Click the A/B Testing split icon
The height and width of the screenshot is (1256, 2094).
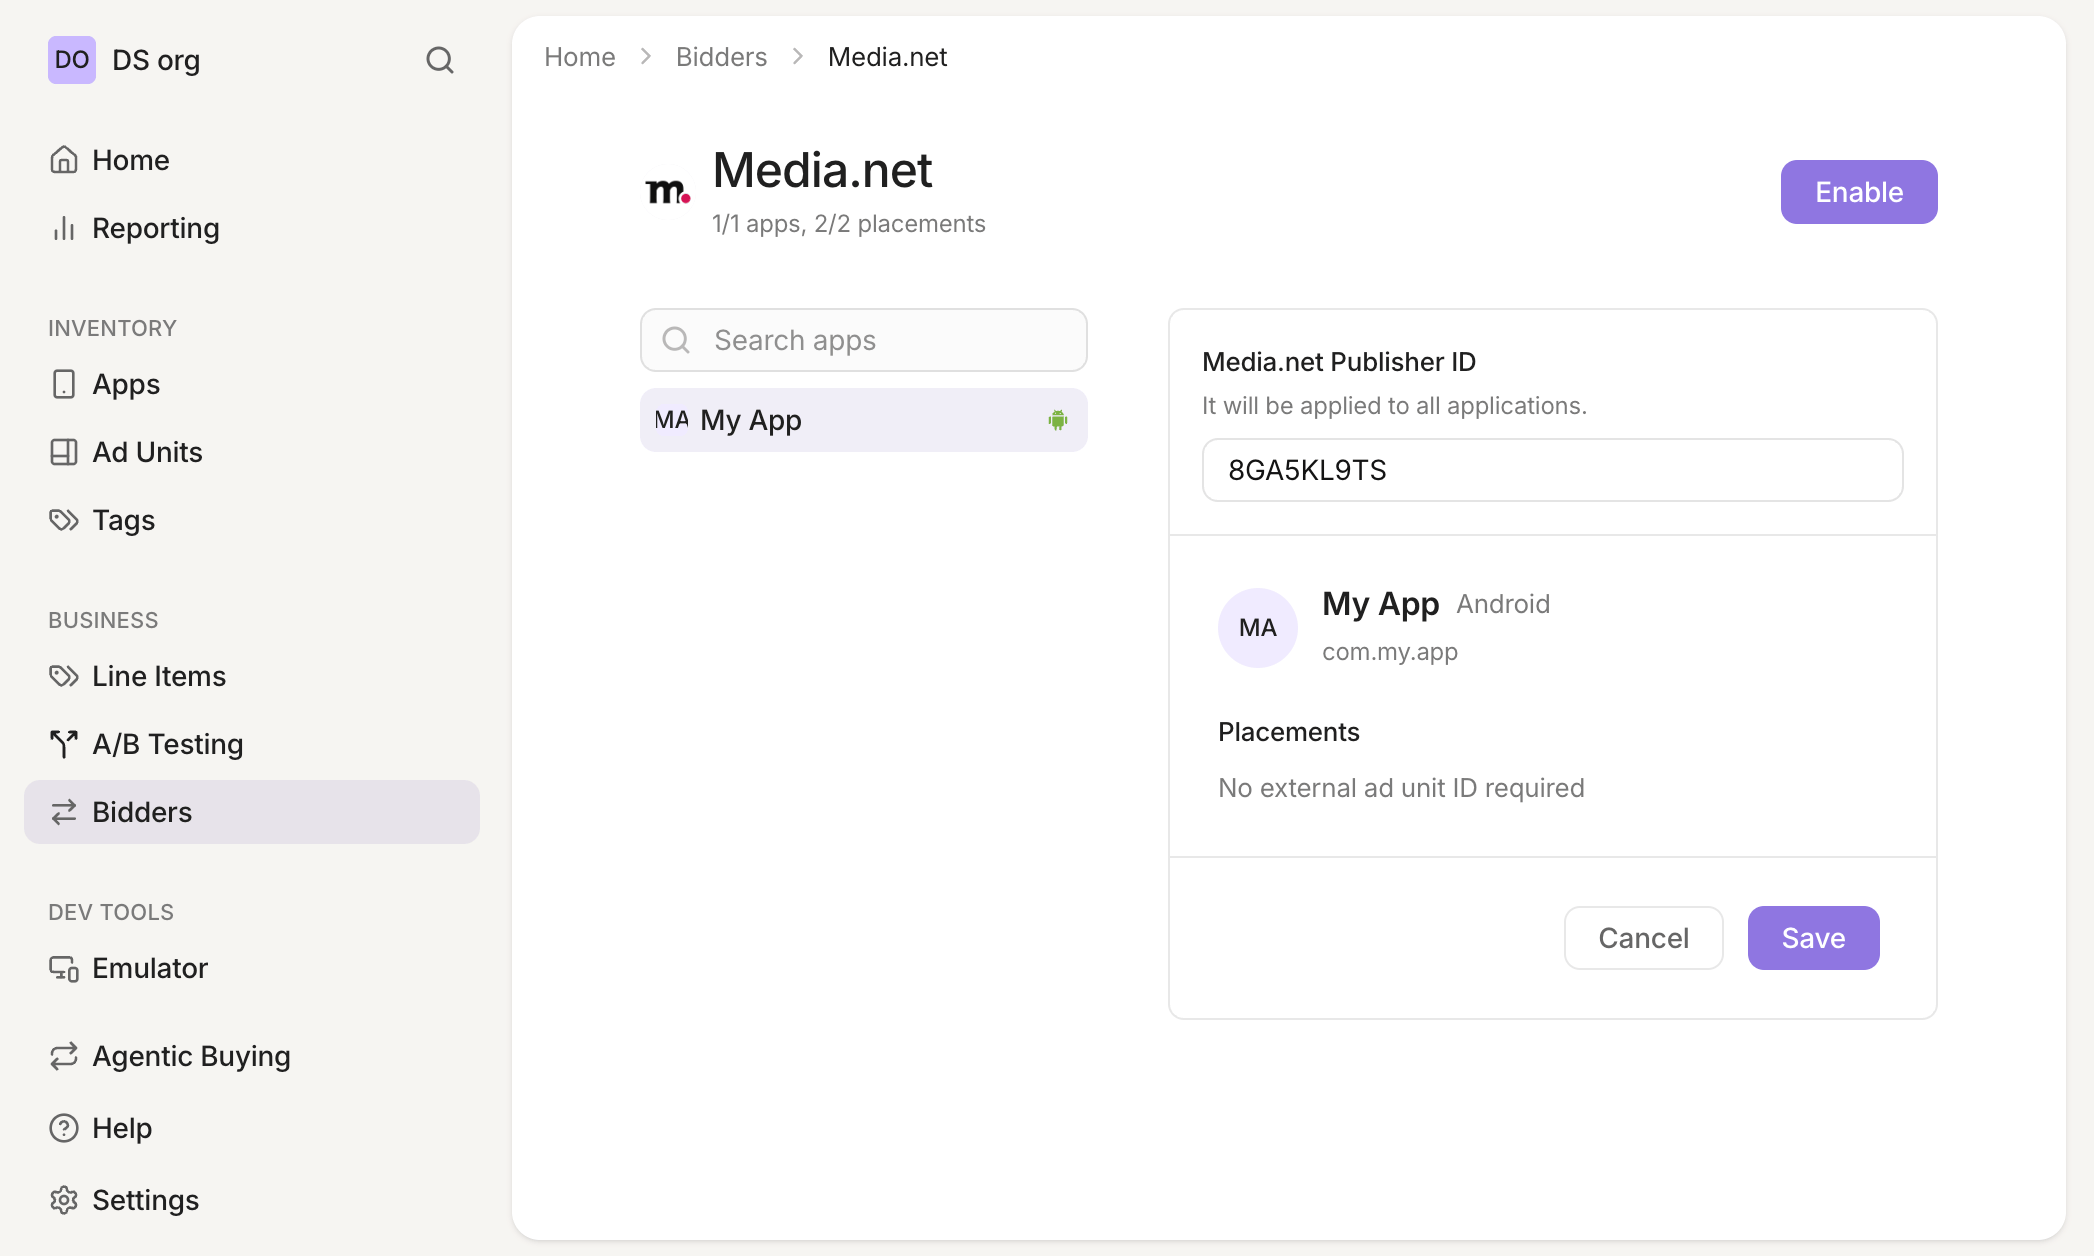64,744
